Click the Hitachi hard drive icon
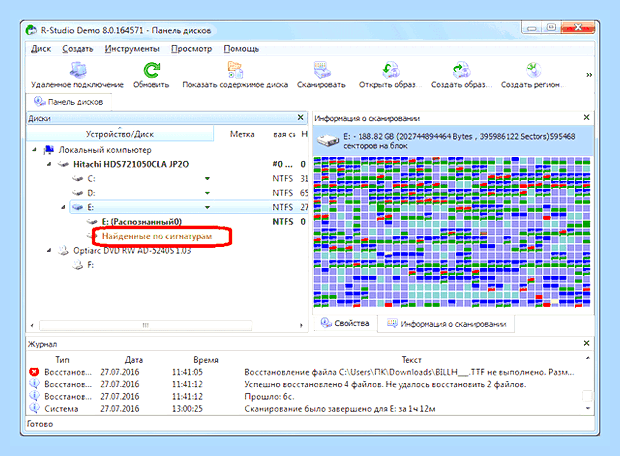Image resolution: width=620 pixels, height=456 pixels. pos(63,164)
